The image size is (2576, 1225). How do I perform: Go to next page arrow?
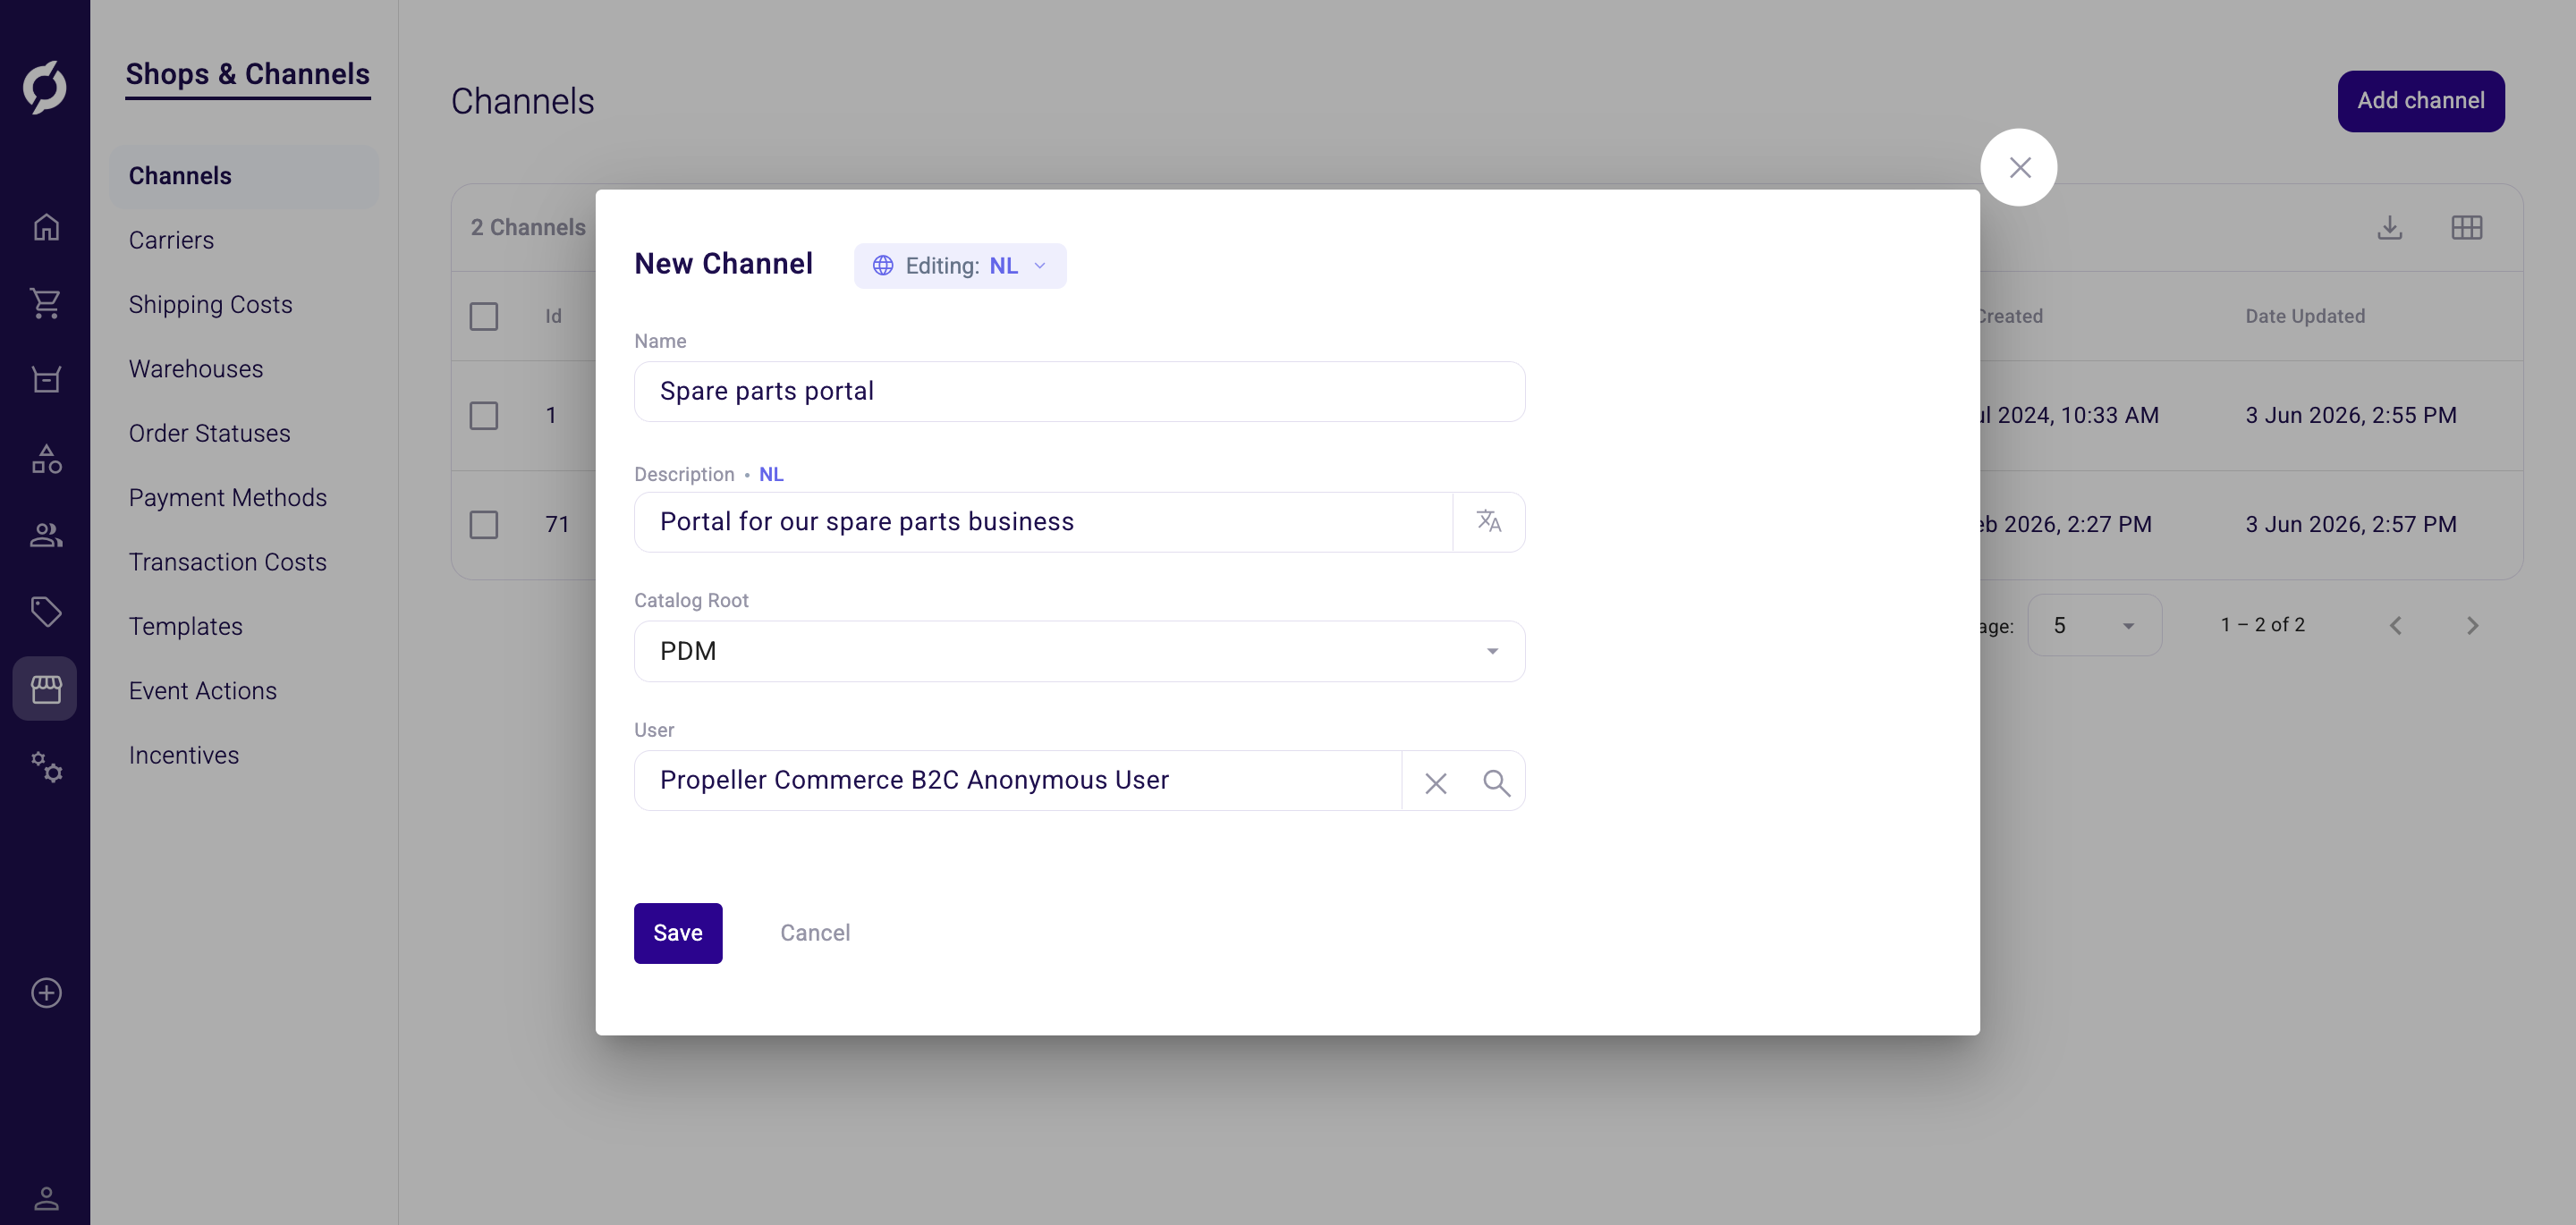point(2473,626)
